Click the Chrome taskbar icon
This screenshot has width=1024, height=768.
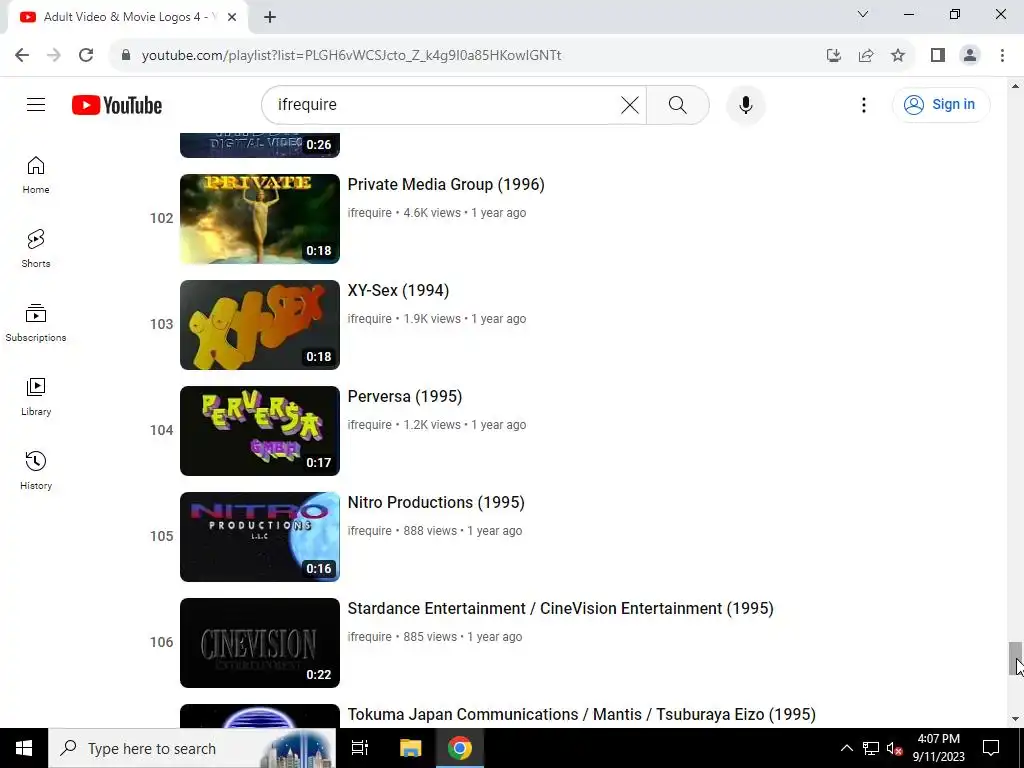[x=460, y=748]
